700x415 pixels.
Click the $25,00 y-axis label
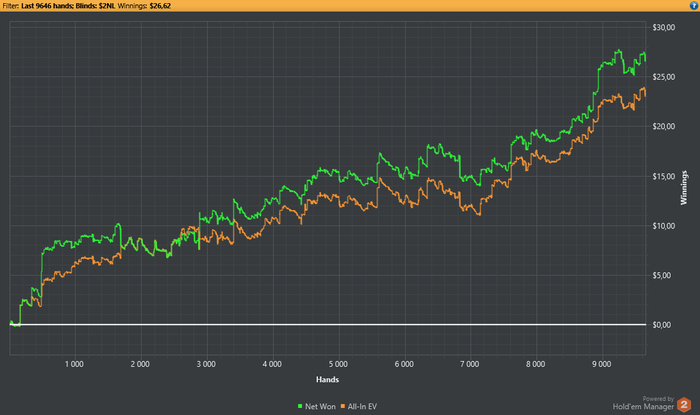pos(663,77)
